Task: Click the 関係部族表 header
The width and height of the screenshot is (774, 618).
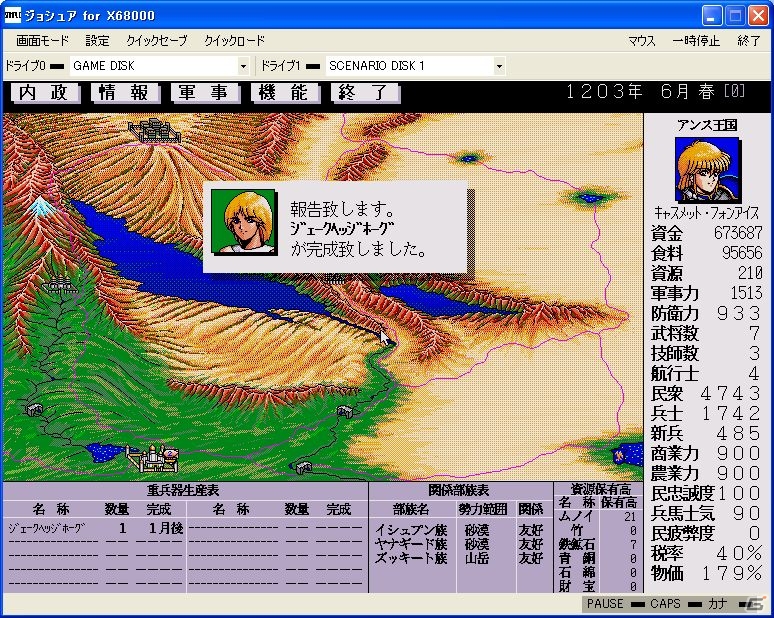Action: [459, 490]
